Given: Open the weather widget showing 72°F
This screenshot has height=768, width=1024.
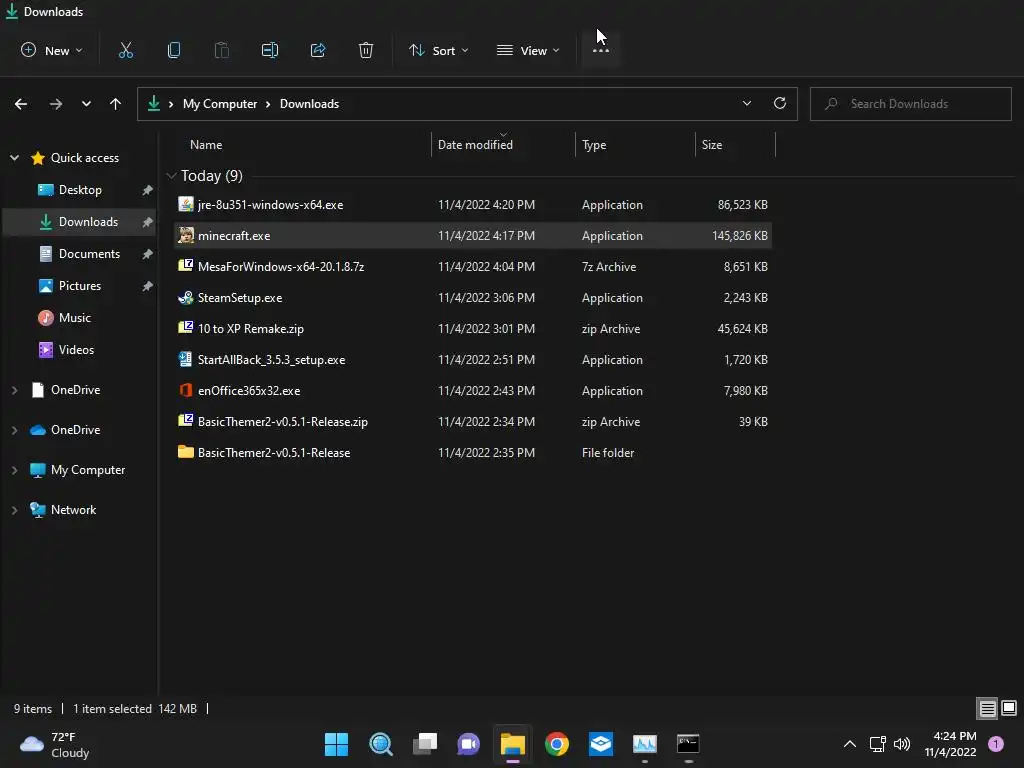Looking at the screenshot, I should (55, 744).
